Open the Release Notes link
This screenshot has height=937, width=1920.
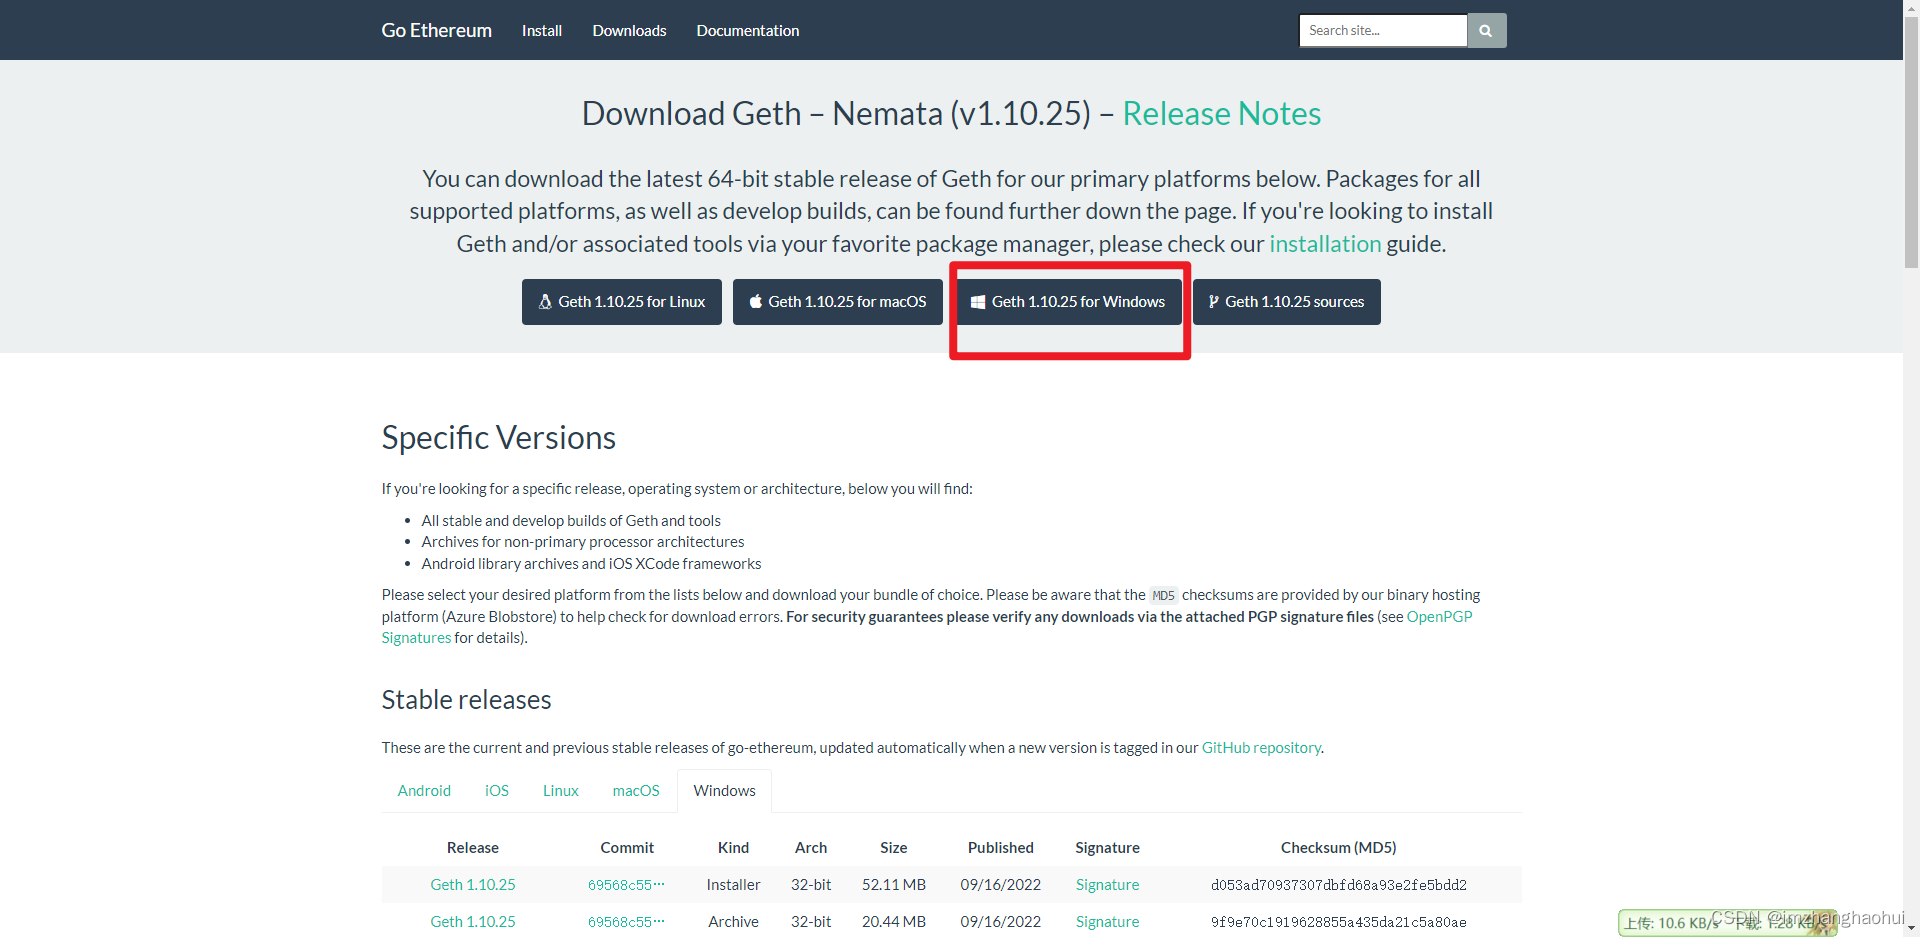[1222, 114]
